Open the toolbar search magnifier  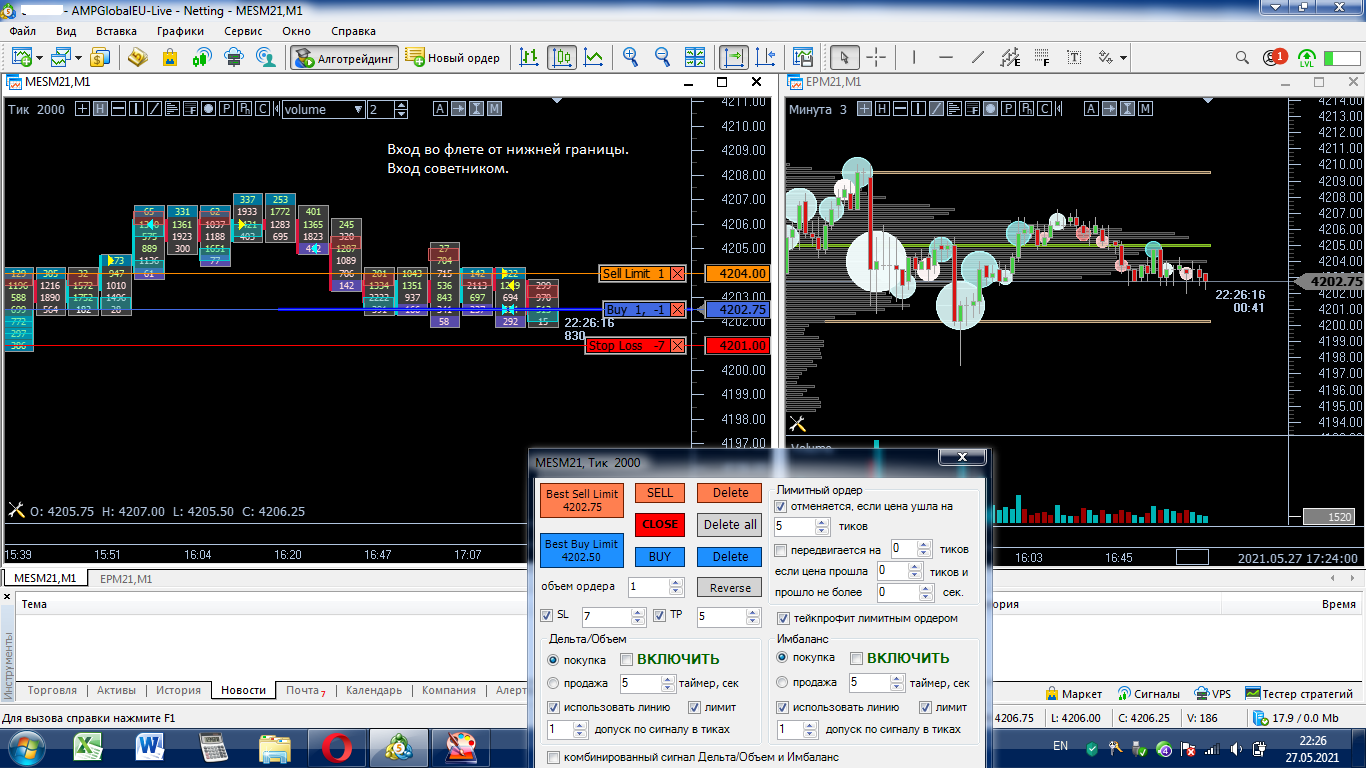pyautogui.click(x=1242, y=58)
